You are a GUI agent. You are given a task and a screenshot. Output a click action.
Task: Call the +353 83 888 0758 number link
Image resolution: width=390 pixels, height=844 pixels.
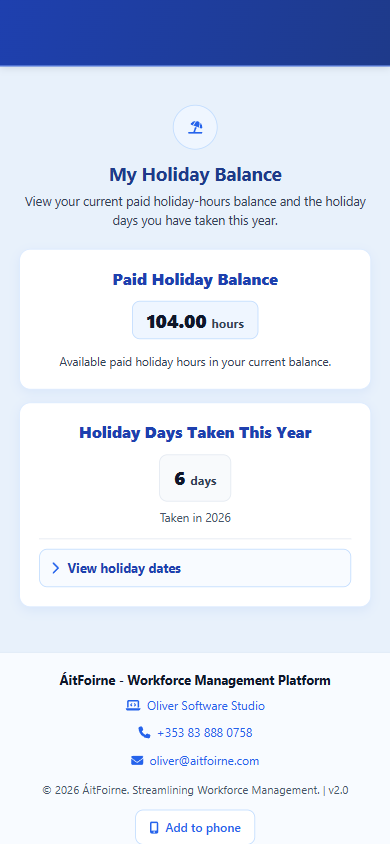click(204, 733)
